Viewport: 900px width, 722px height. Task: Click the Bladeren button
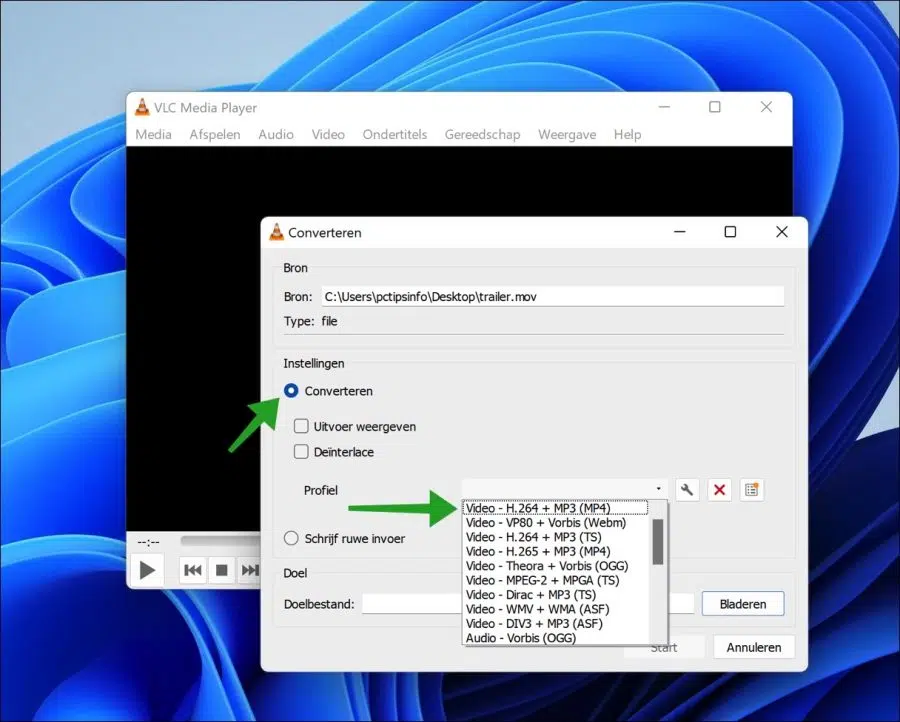743,604
